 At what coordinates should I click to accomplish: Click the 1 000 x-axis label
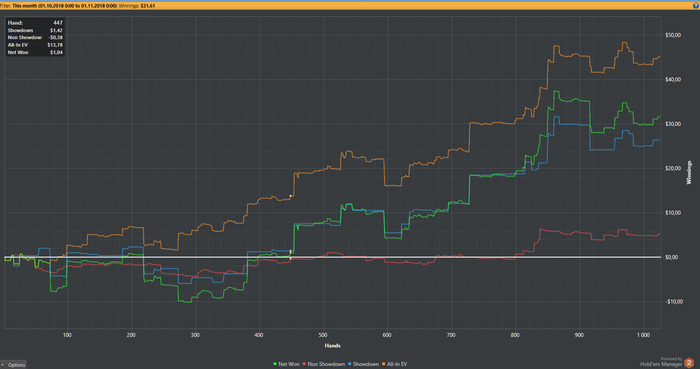[x=643, y=335]
